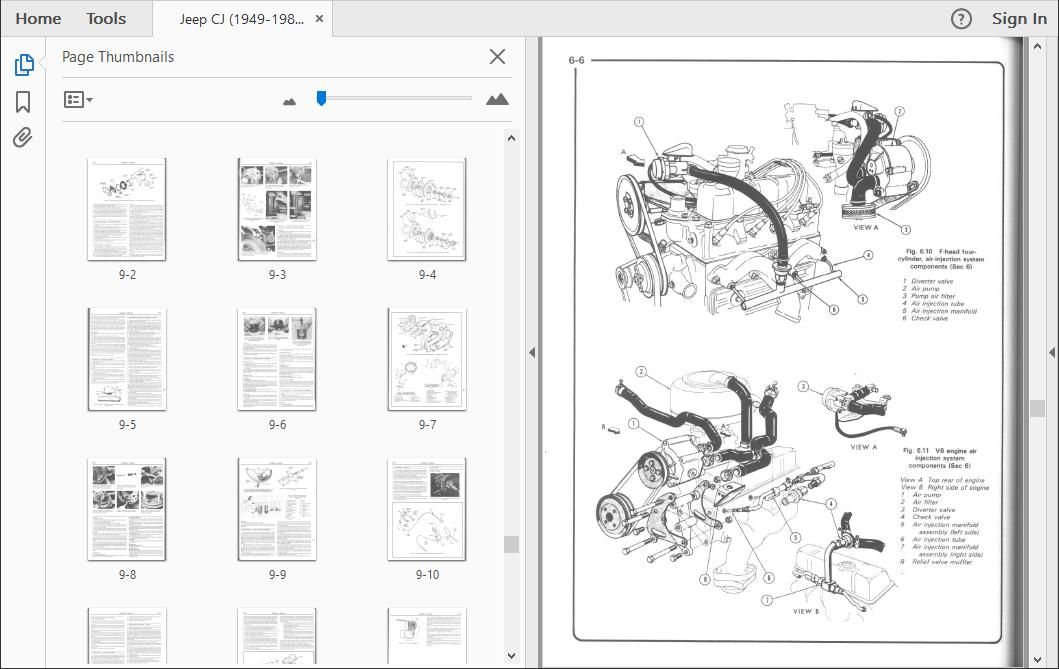Image resolution: width=1059 pixels, height=669 pixels.
Task: Click thumbnail panel scroll down arrow
Action: [511, 655]
